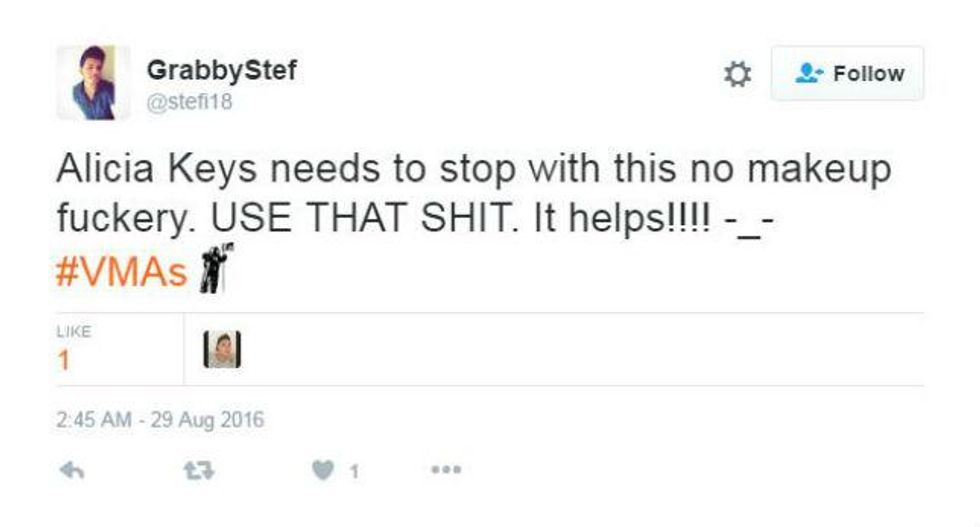Screen dimensions: 980x527
Task: Open the GrabbyStef display name link
Action: [222, 70]
